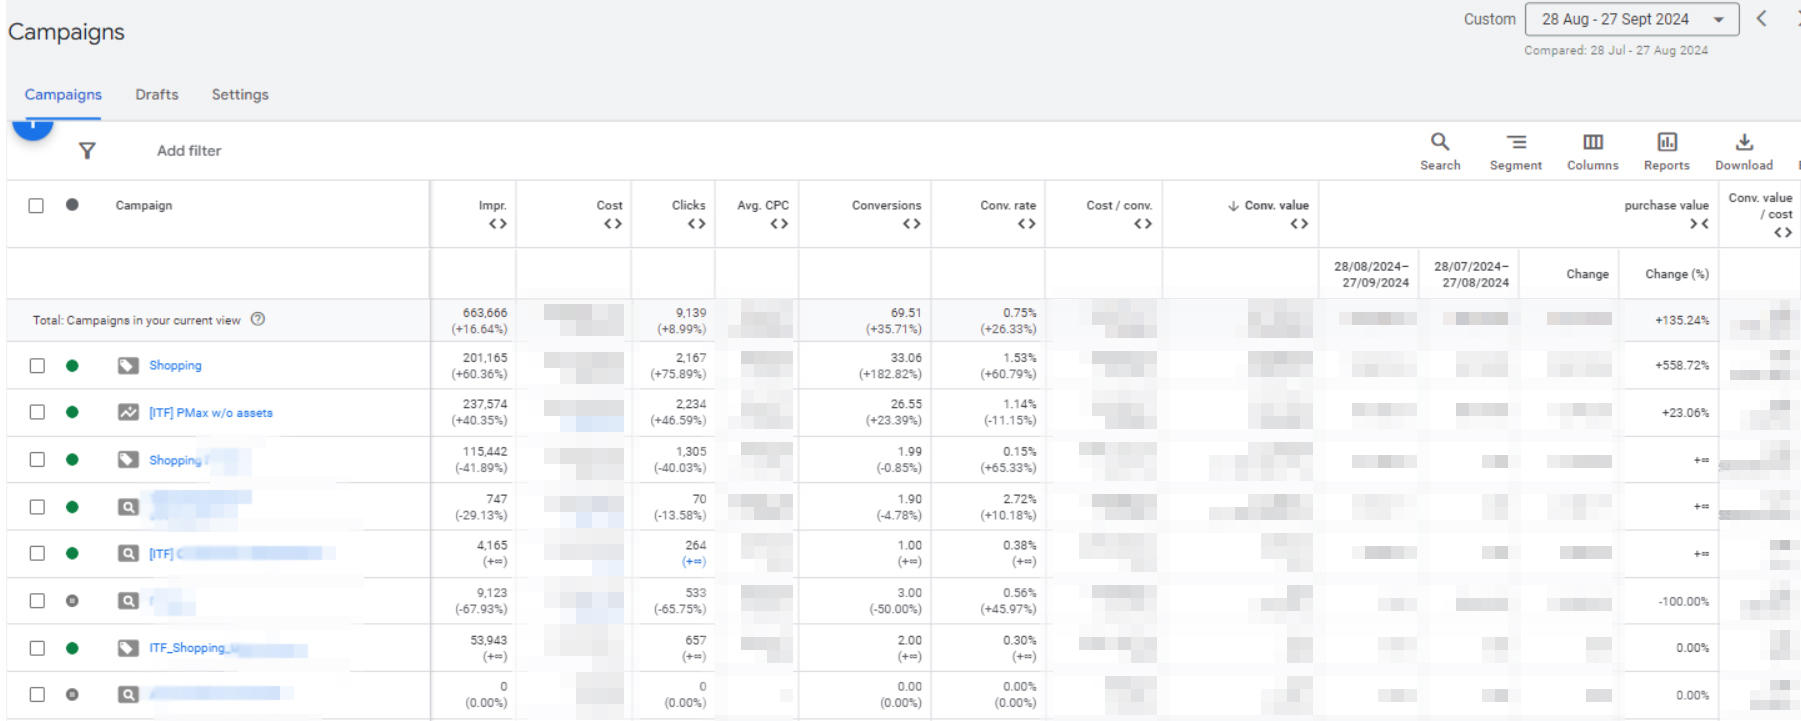Click the Segment icon
Image resolution: width=1801 pixels, height=721 pixels.
[1516, 142]
